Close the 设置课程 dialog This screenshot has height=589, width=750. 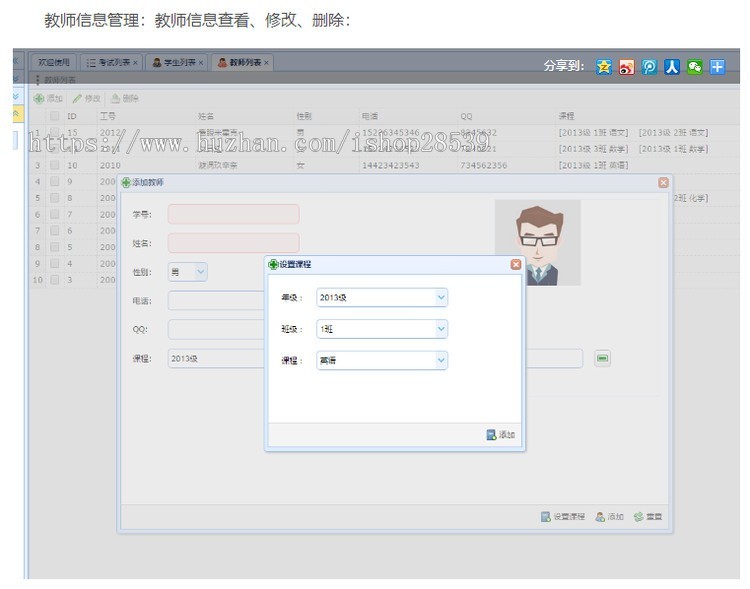tap(516, 264)
